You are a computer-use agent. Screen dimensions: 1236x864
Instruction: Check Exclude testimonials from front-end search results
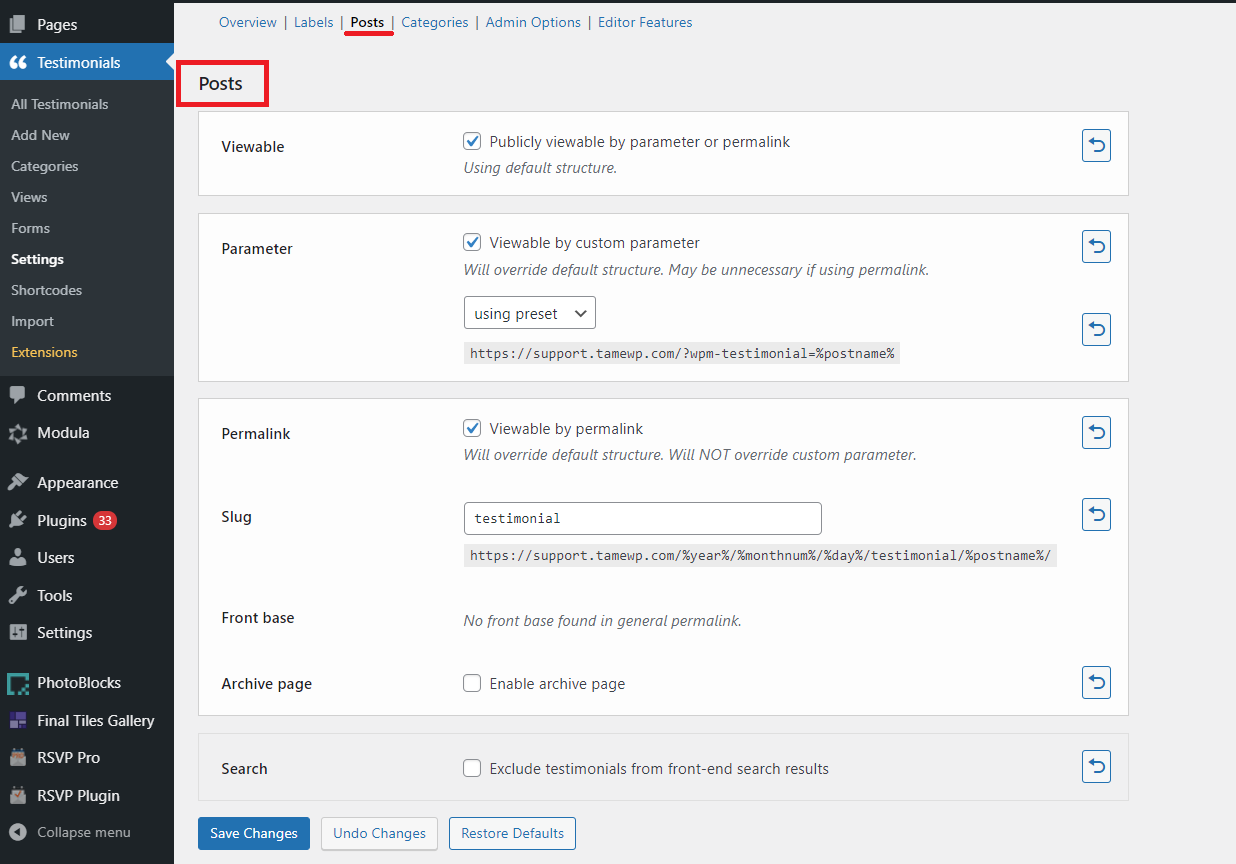tap(473, 769)
